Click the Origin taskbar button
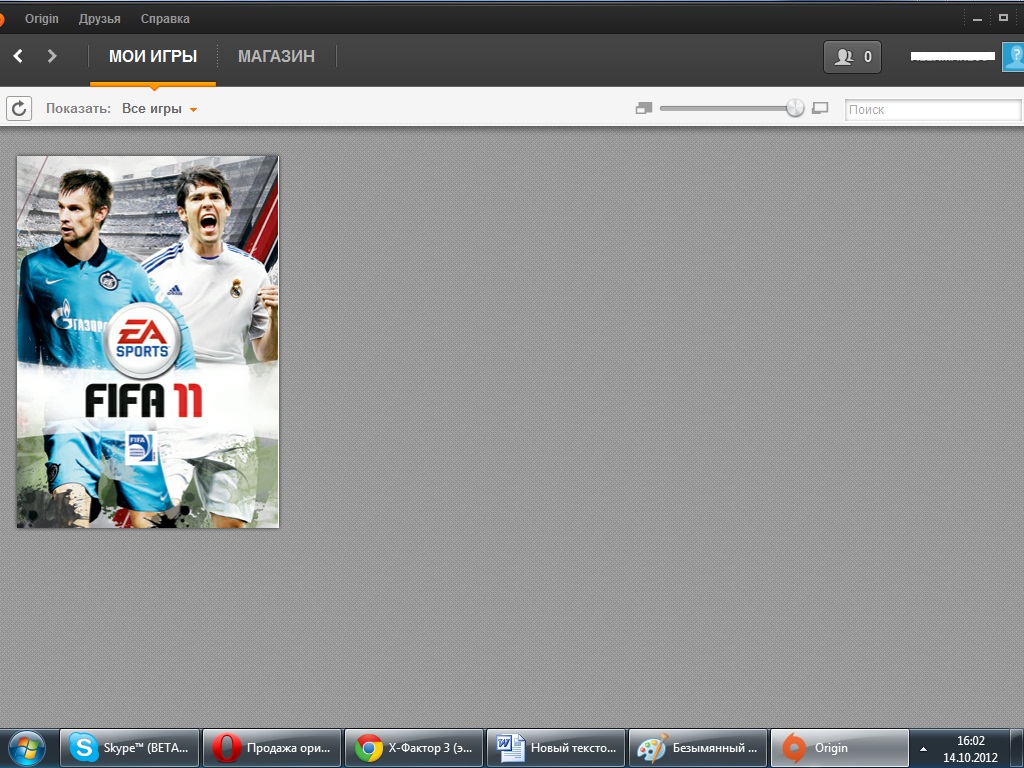 click(840, 748)
